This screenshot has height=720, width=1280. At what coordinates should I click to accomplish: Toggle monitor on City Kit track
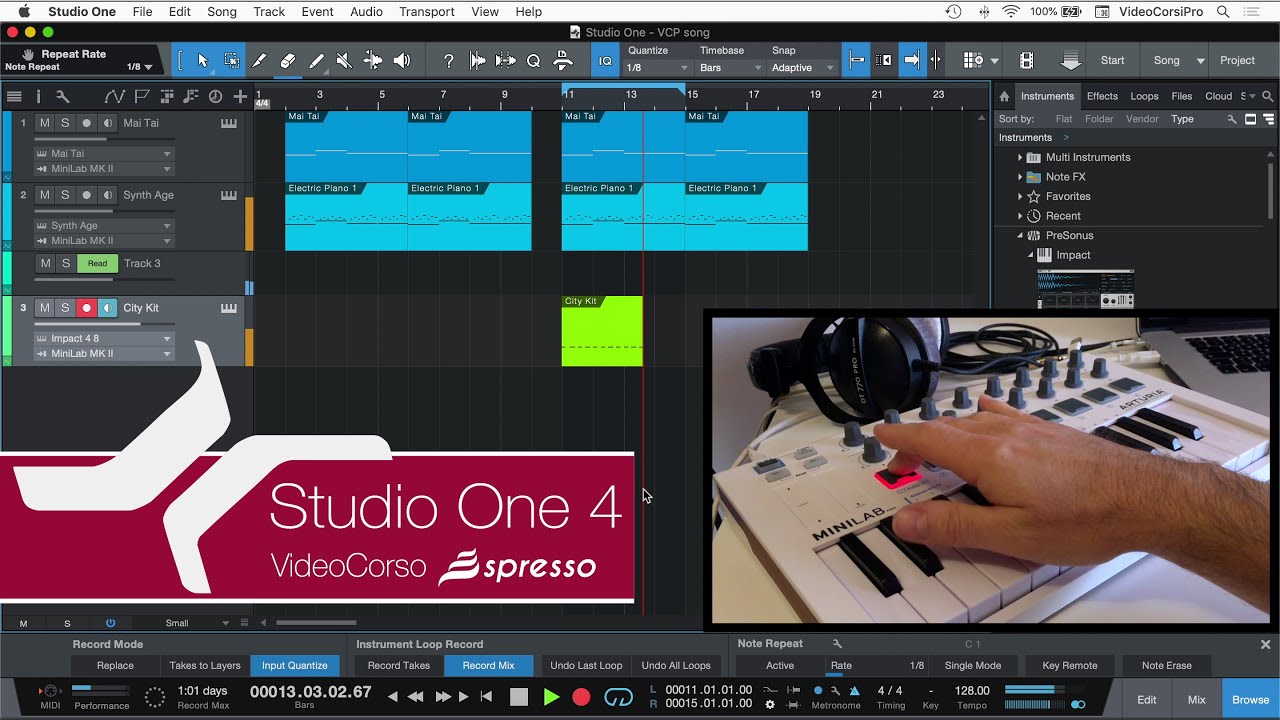click(107, 308)
